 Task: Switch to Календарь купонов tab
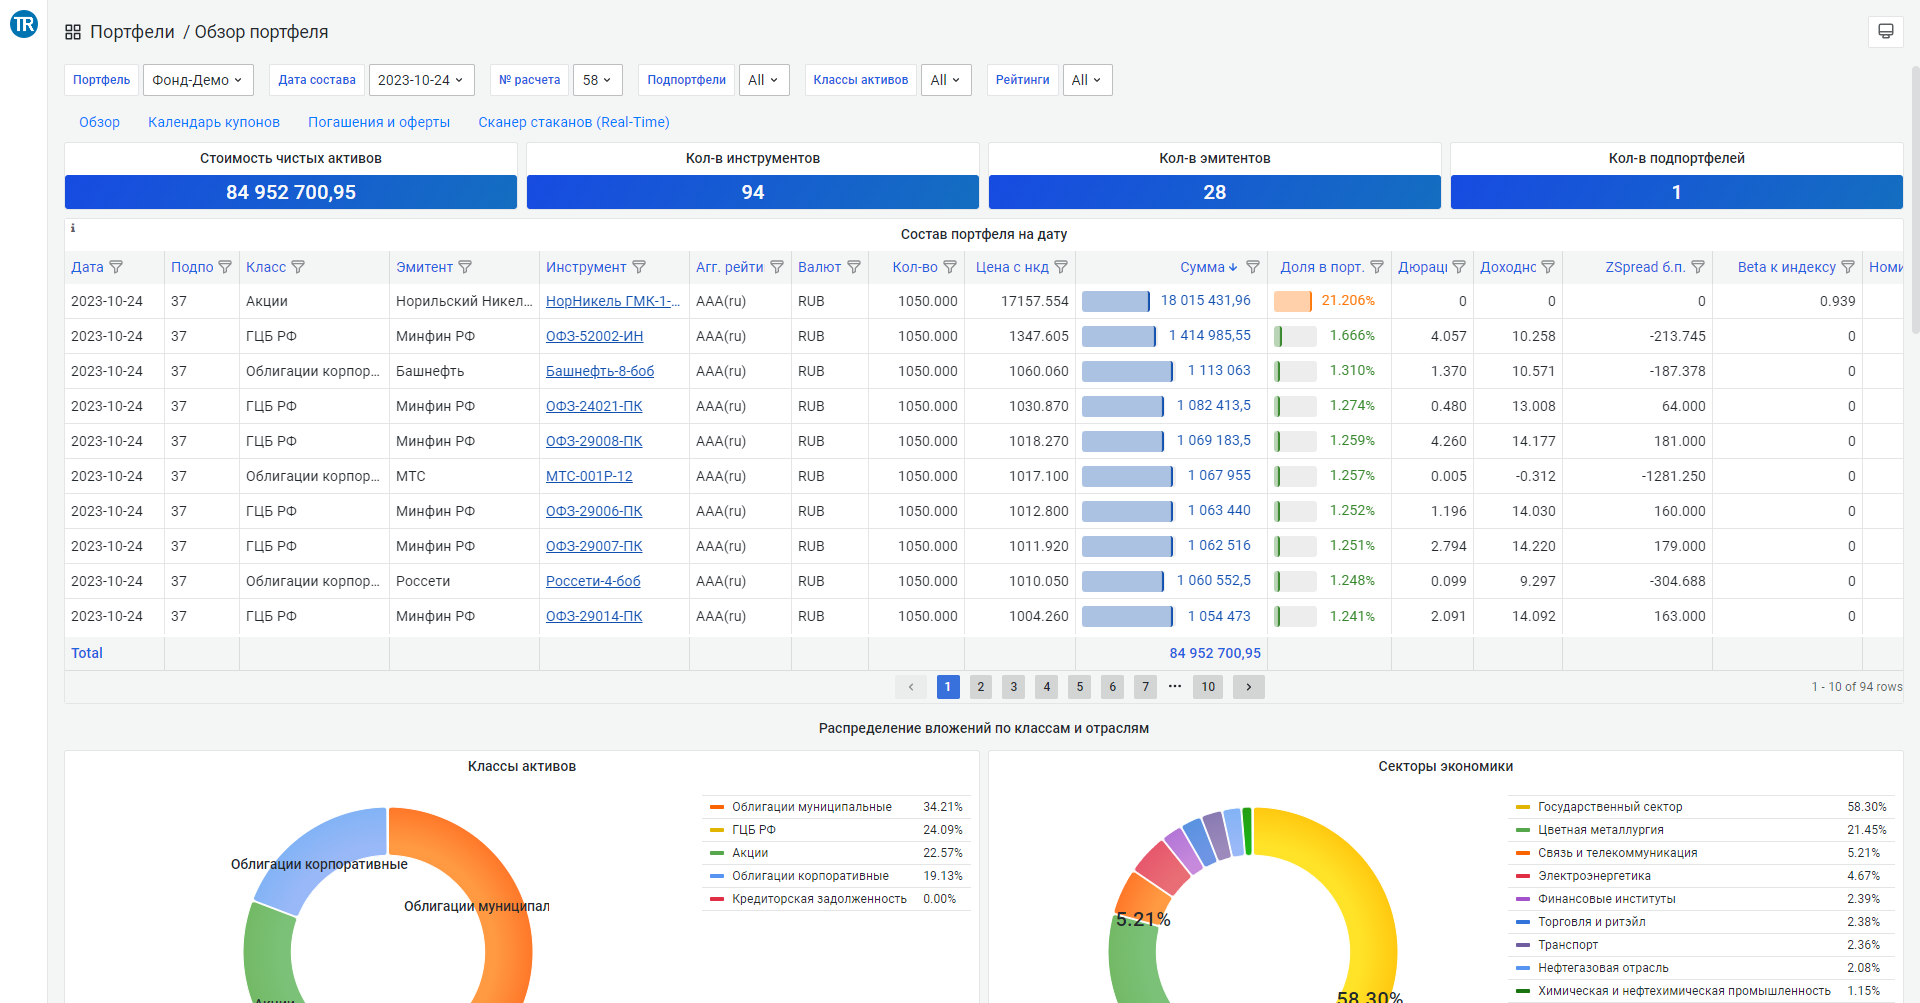(214, 122)
